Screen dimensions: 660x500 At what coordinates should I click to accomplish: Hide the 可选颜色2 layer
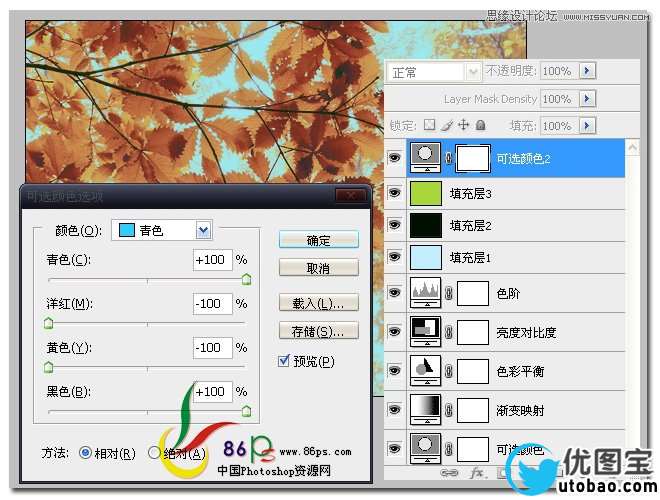pyautogui.click(x=394, y=158)
